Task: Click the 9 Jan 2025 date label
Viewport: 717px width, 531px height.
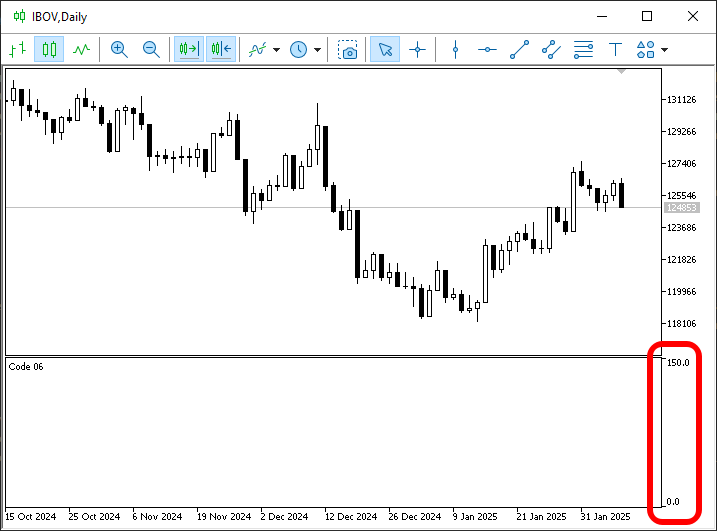Action: point(475,516)
